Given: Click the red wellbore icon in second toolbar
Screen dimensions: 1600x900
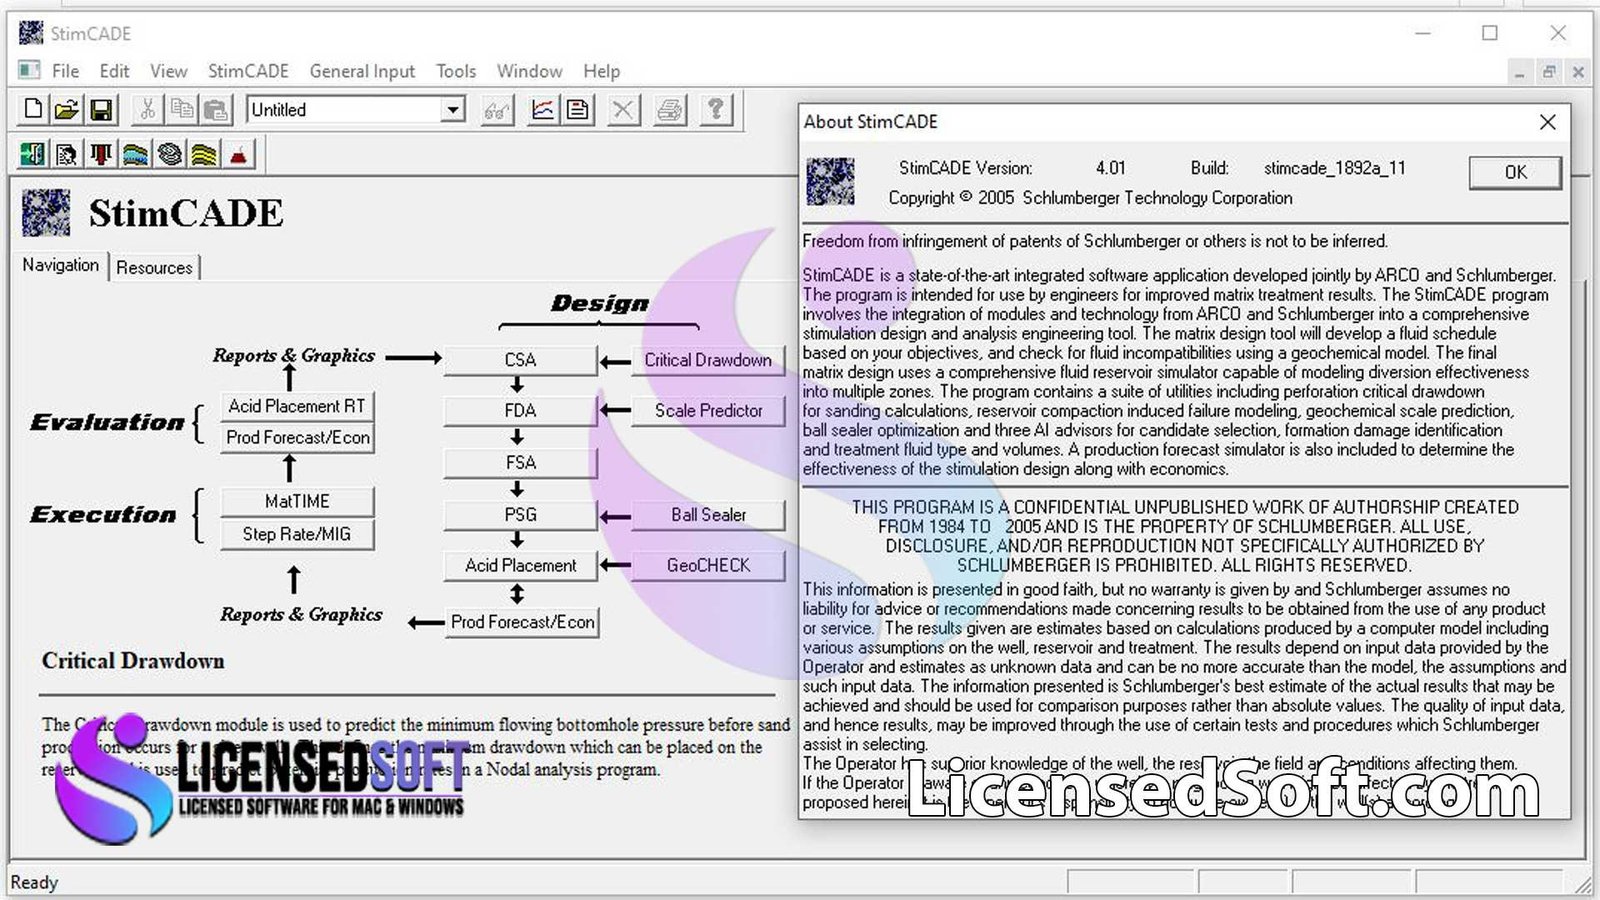Looking at the screenshot, I should (101, 154).
